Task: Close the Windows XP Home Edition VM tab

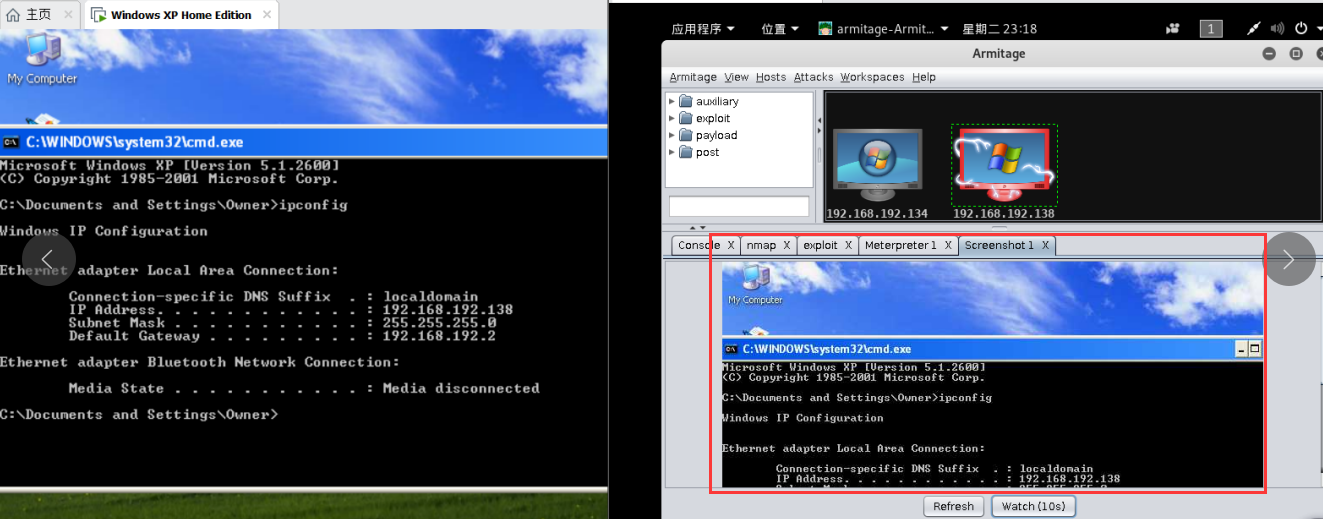Action: click(x=266, y=15)
